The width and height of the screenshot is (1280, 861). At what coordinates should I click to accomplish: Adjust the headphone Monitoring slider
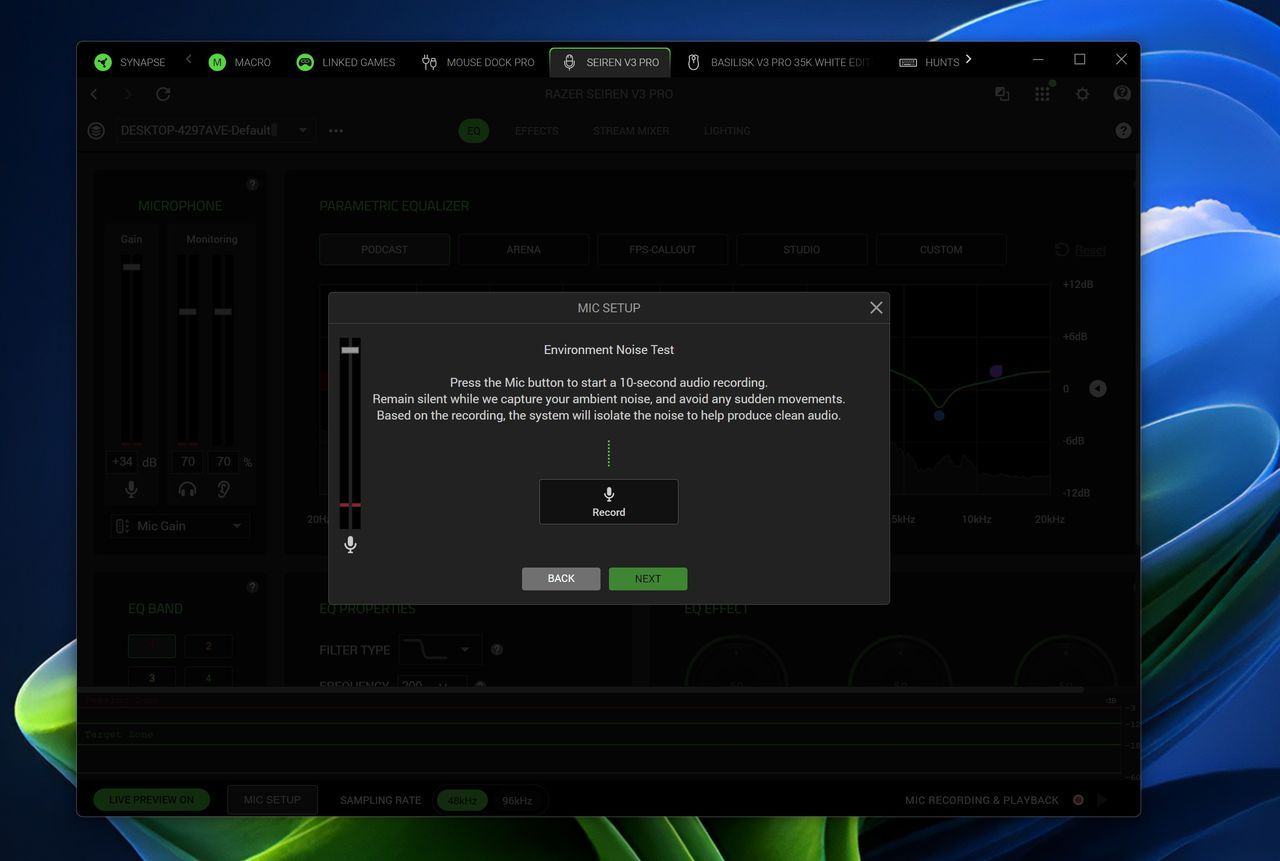(x=187, y=312)
